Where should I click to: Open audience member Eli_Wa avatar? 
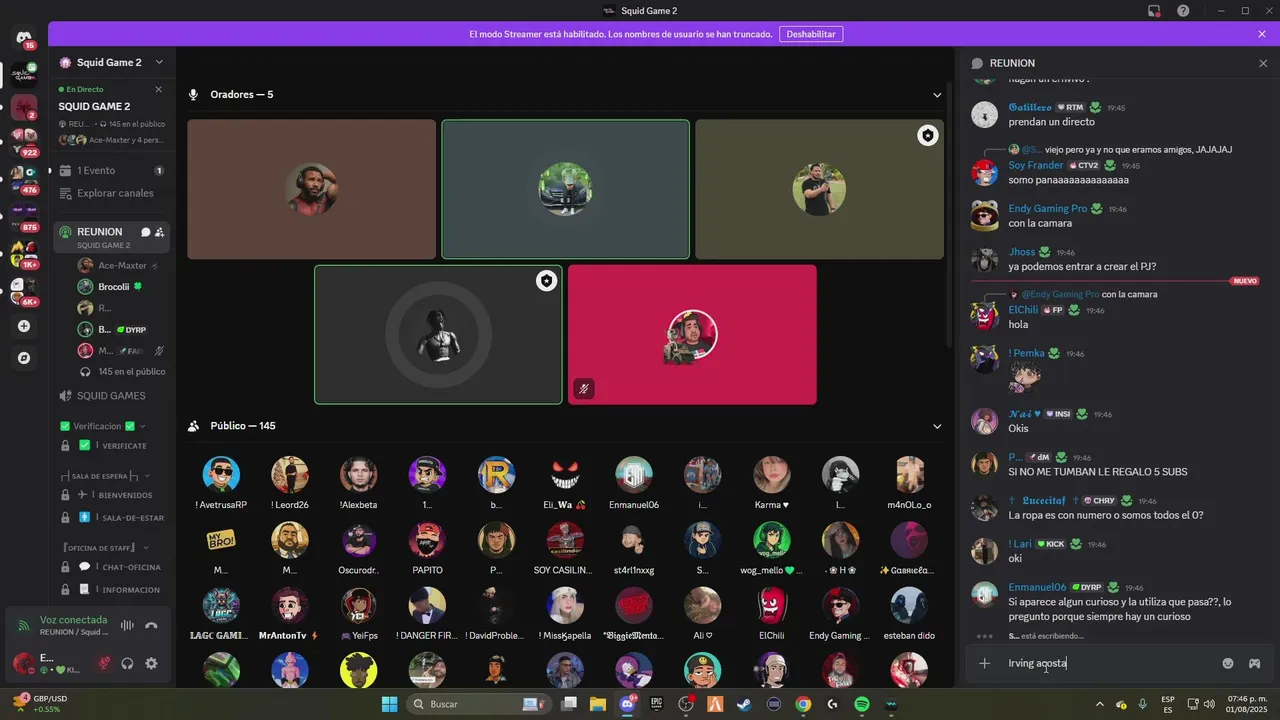coord(565,475)
